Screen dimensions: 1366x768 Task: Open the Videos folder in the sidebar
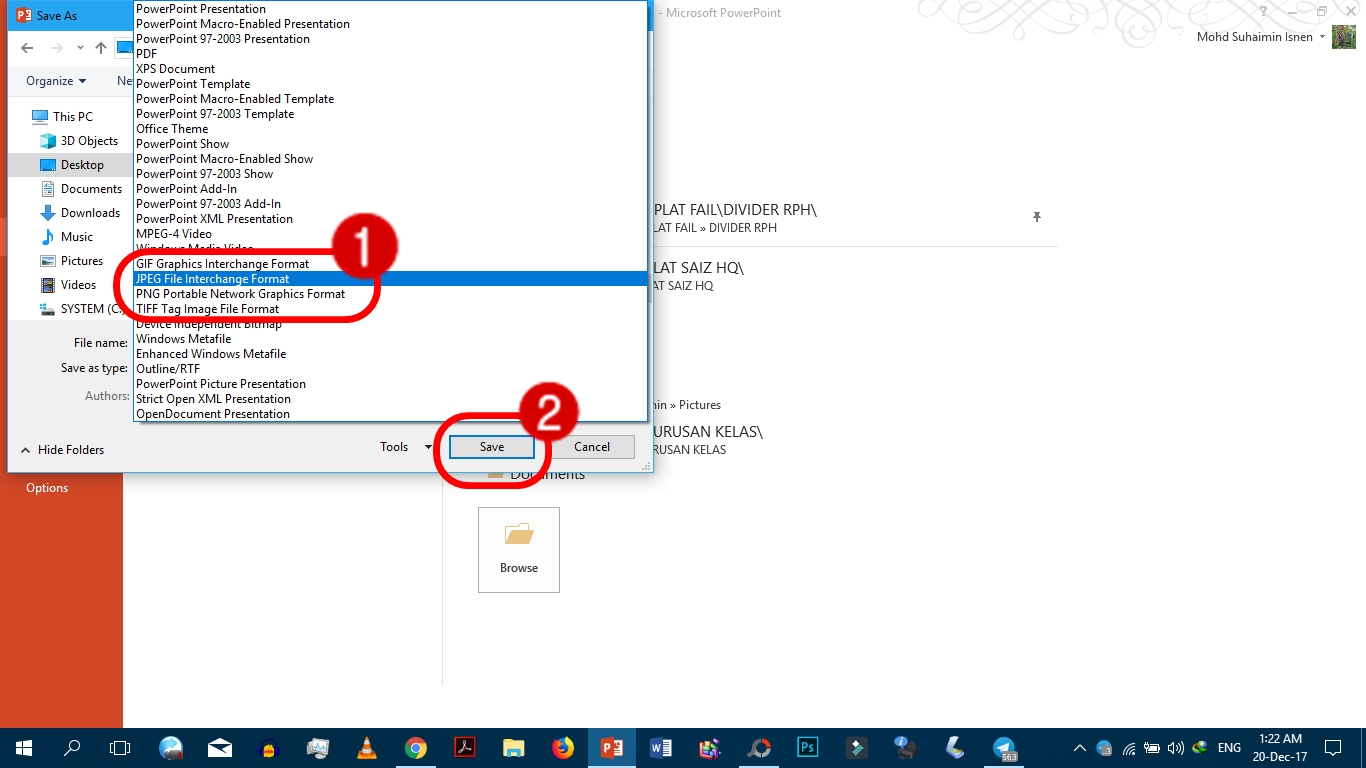click(x=68, y=285)
